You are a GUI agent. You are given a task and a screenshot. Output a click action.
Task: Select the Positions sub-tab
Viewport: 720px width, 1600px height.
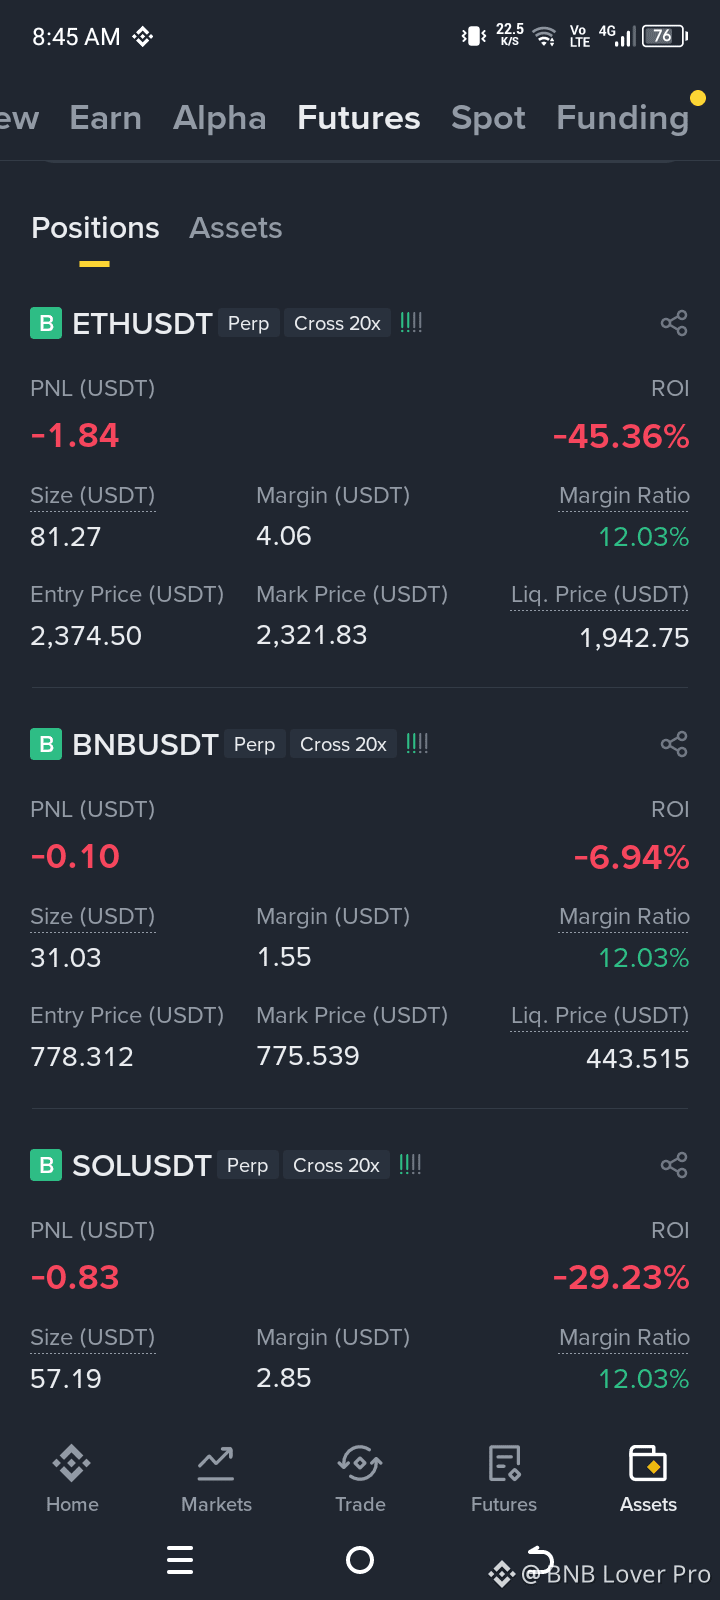coord(95,228)
